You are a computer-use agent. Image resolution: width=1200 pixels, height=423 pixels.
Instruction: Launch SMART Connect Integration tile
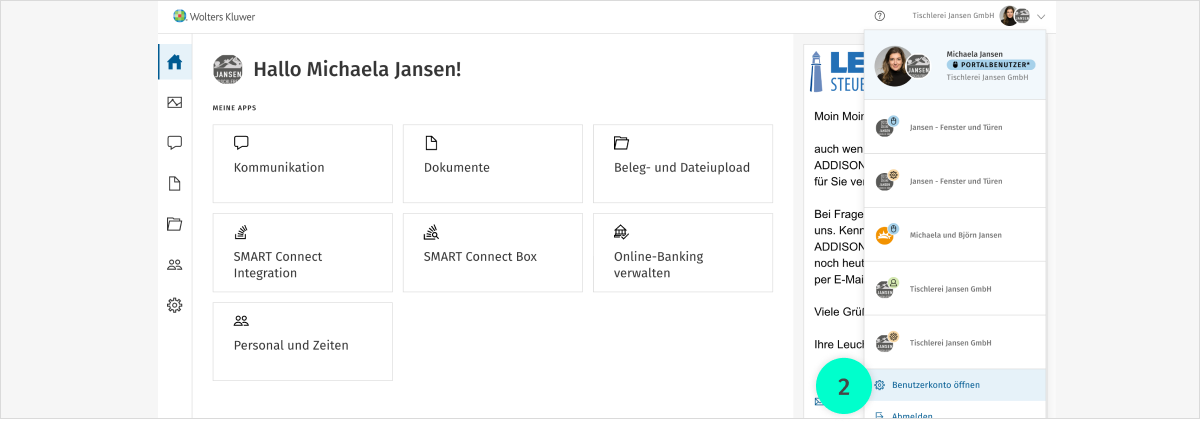pyautogui.click(x=302, y=252)
